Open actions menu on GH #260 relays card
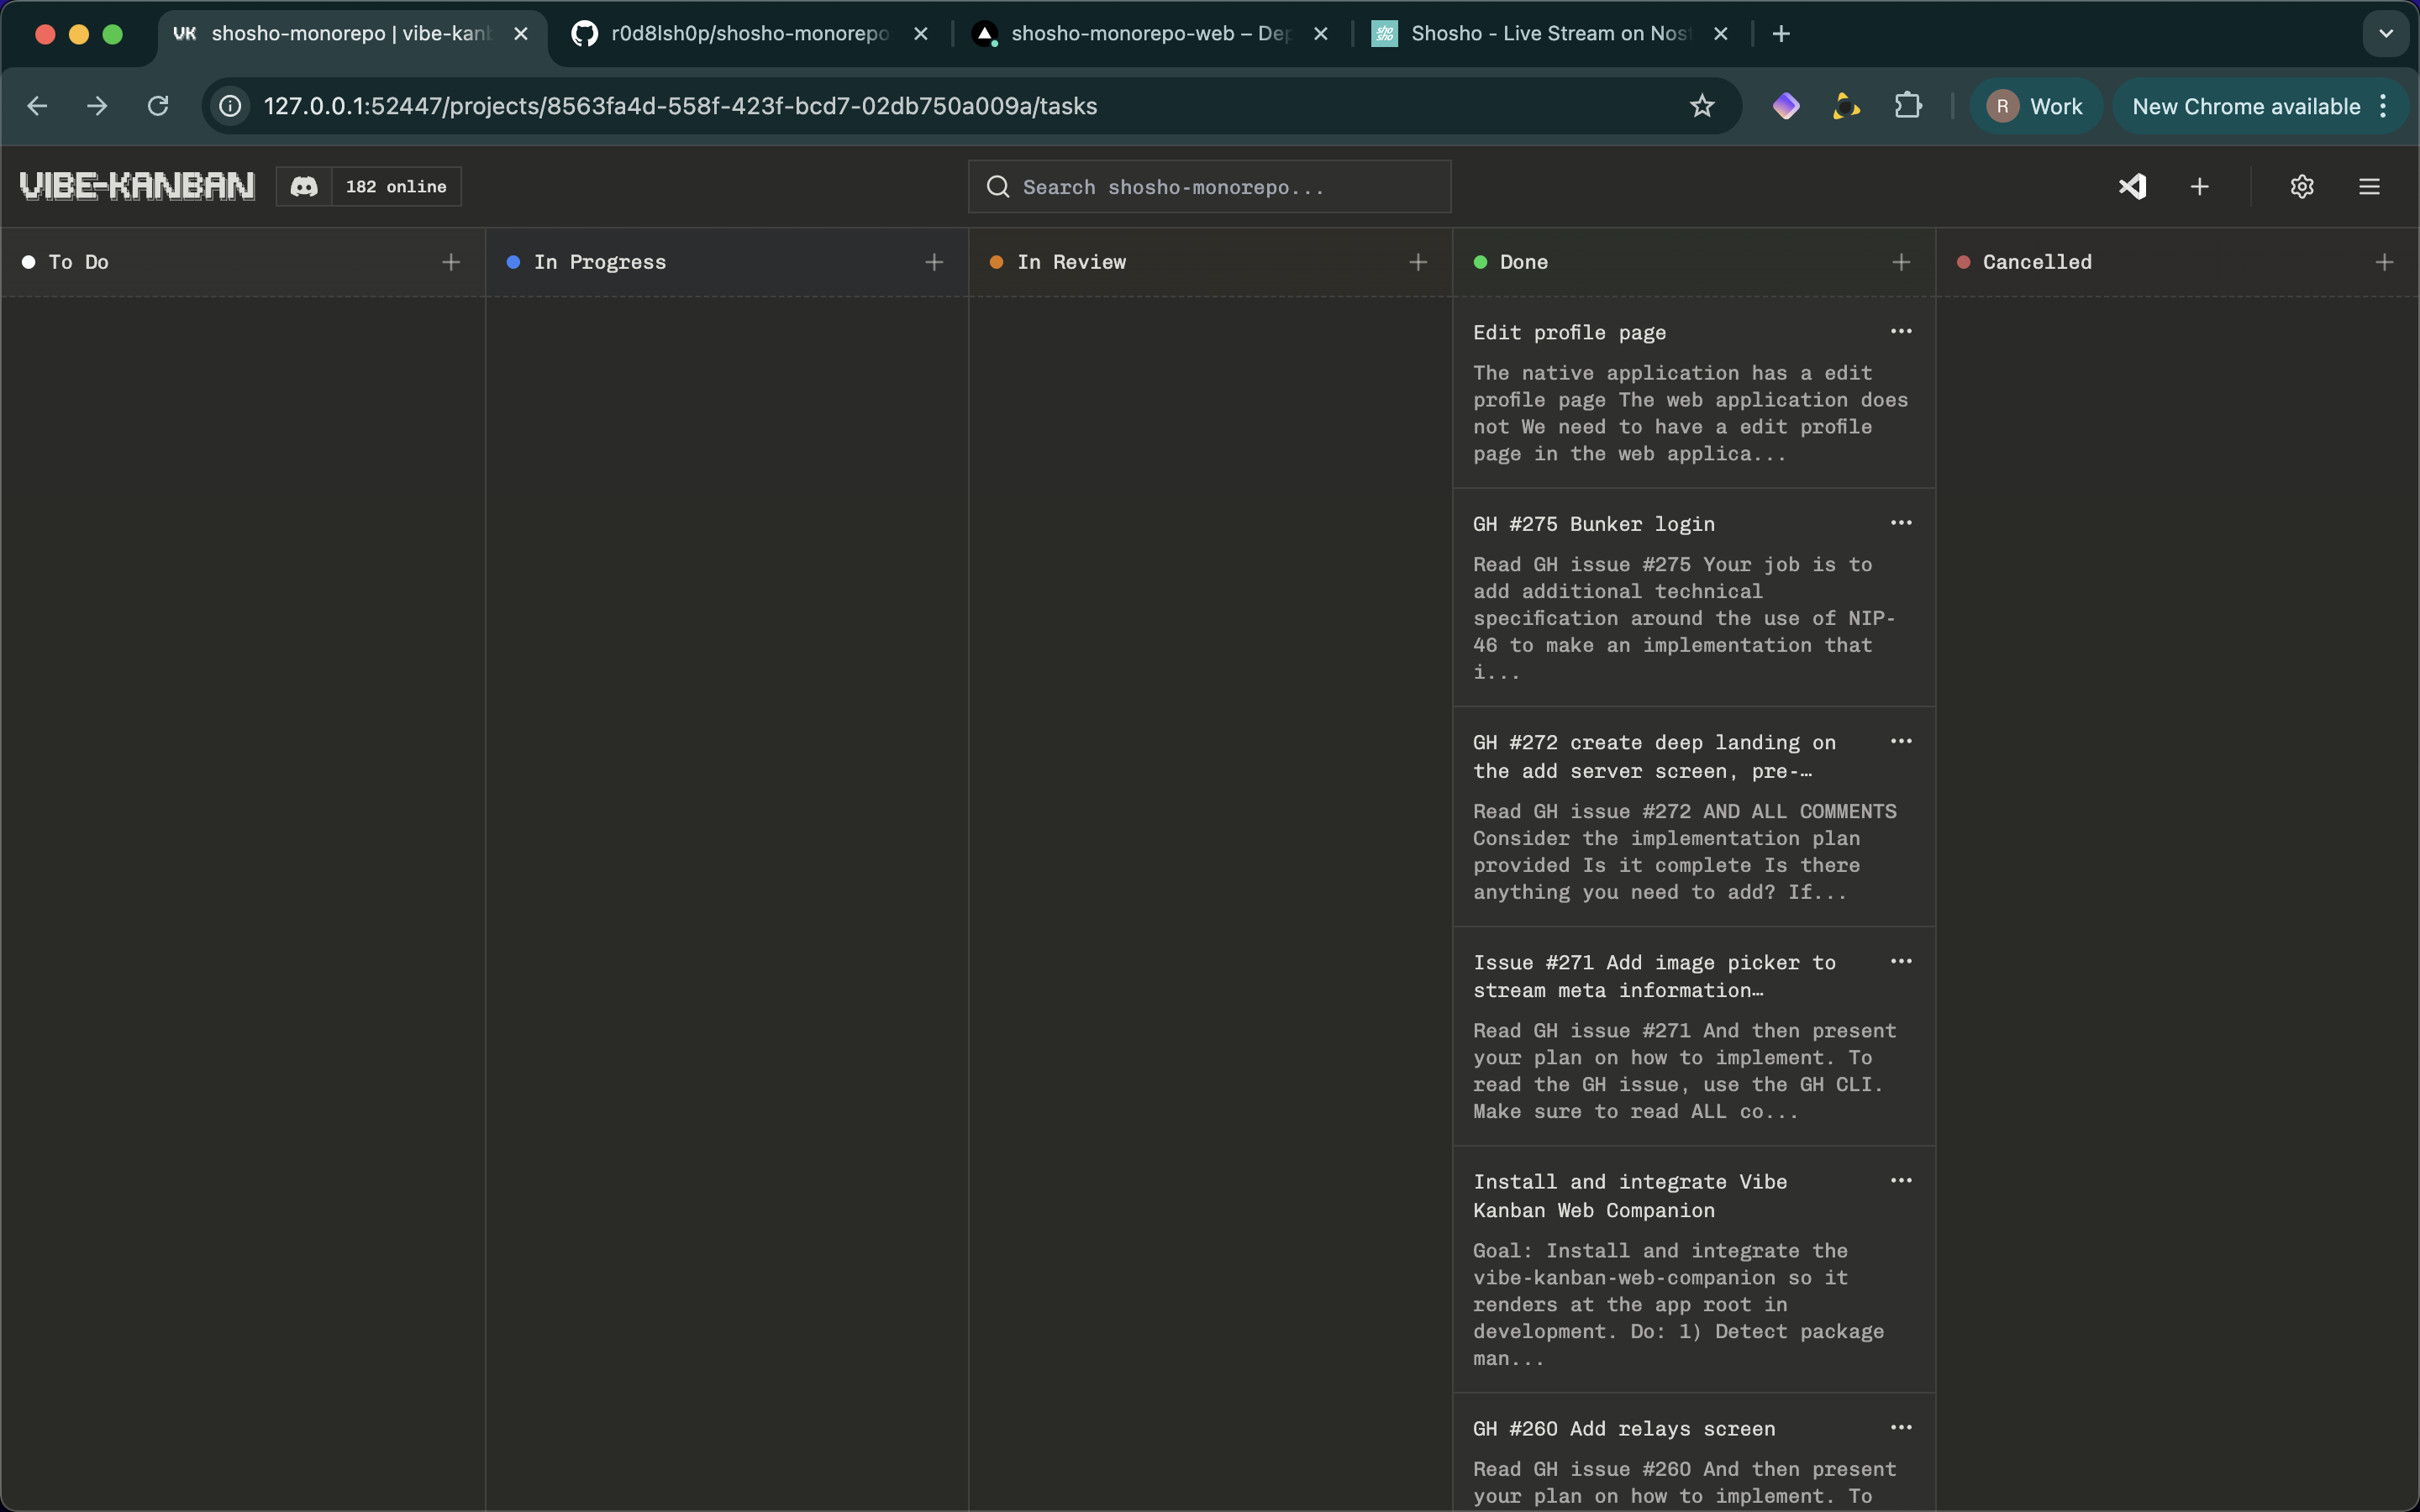 (1901, 1428)
